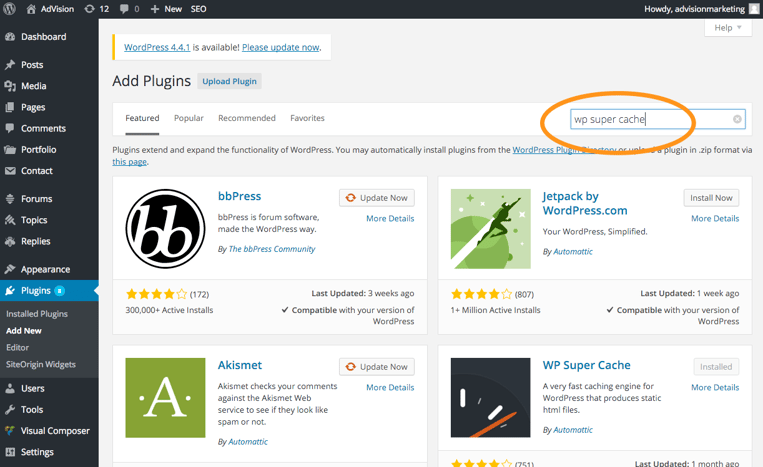
Task: Open the WP Super Cache title
Action: tap(586, 365)
